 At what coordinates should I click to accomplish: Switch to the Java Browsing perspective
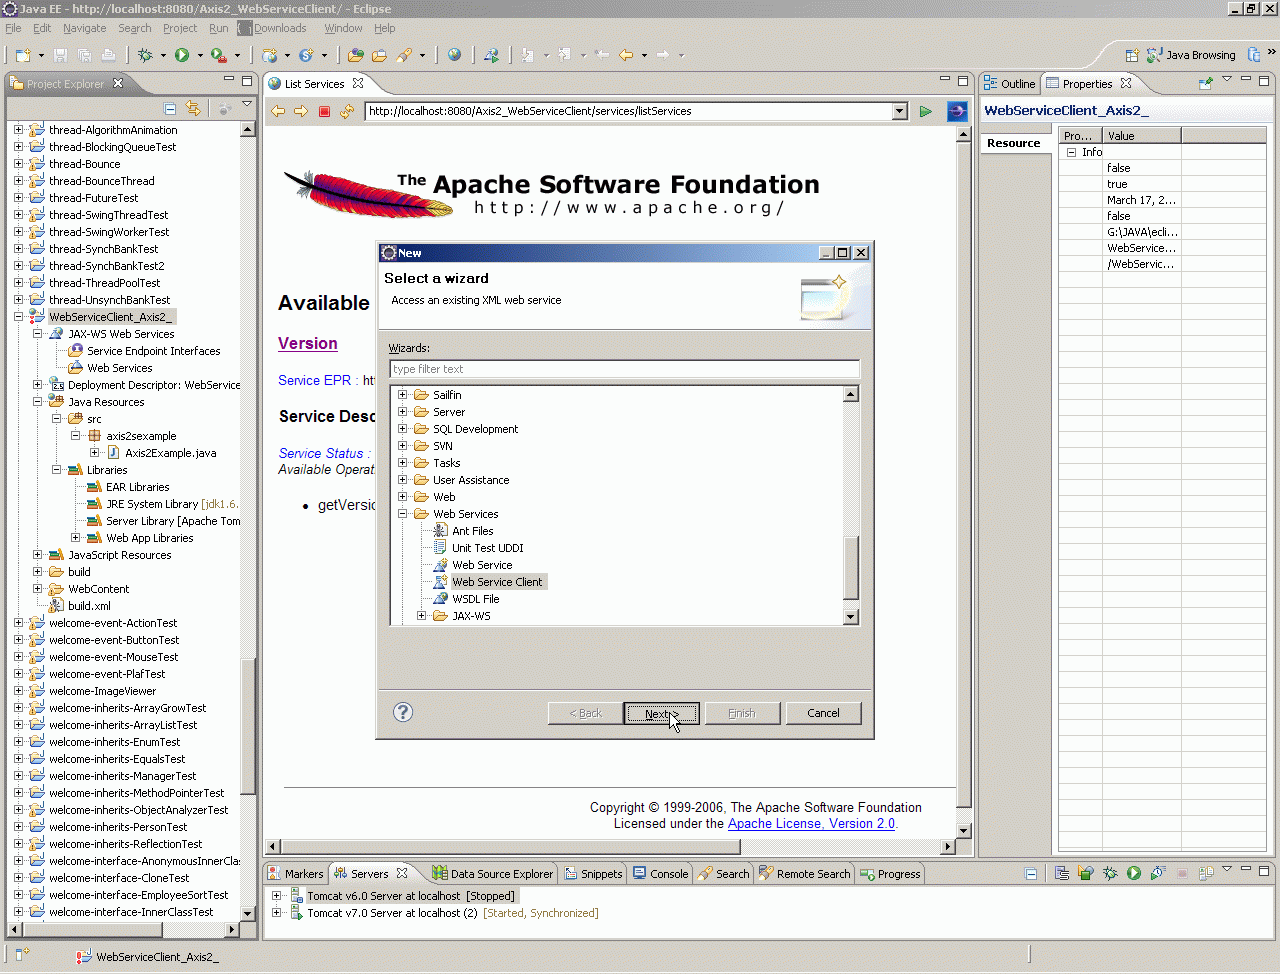1191,55
